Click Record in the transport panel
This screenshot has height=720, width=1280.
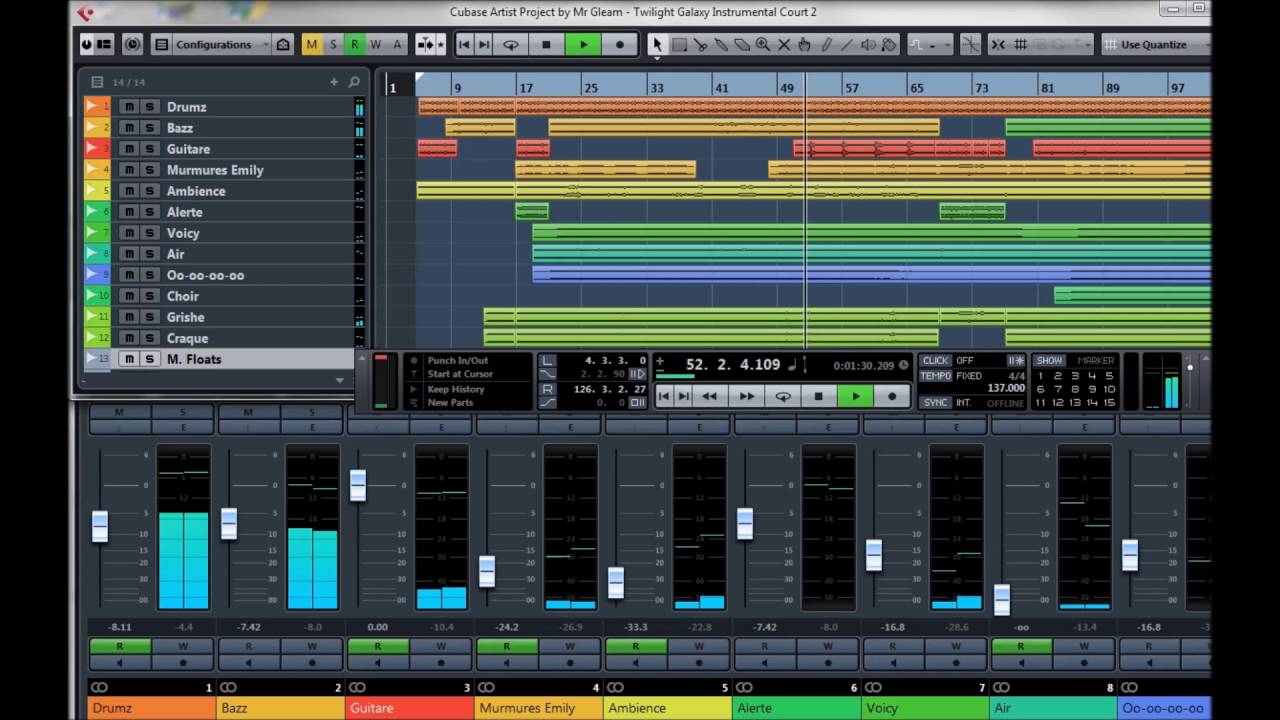892,396
